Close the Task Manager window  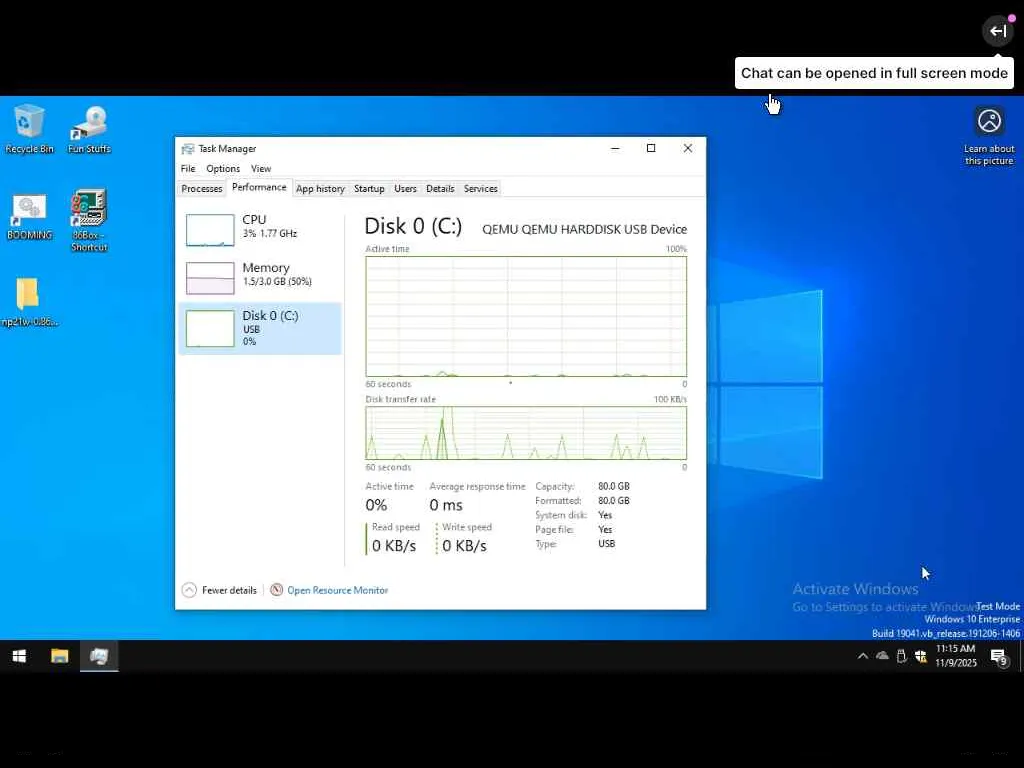(x=688, y=148)
